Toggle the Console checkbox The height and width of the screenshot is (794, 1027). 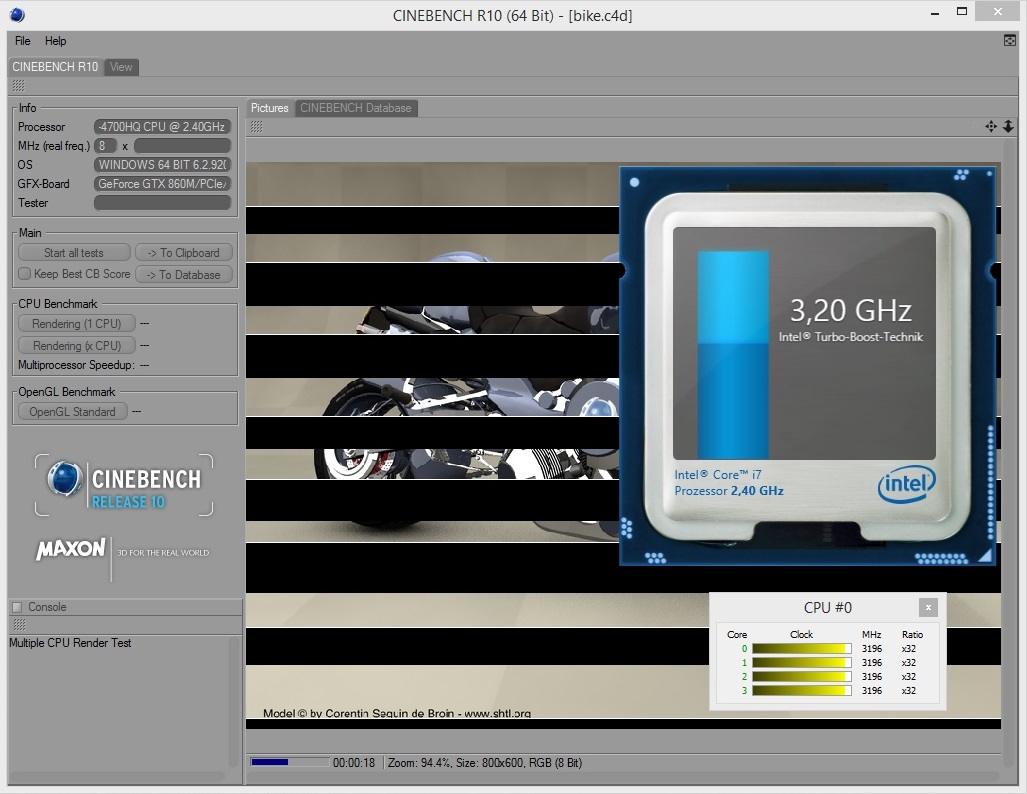click(x=18, y=607)
